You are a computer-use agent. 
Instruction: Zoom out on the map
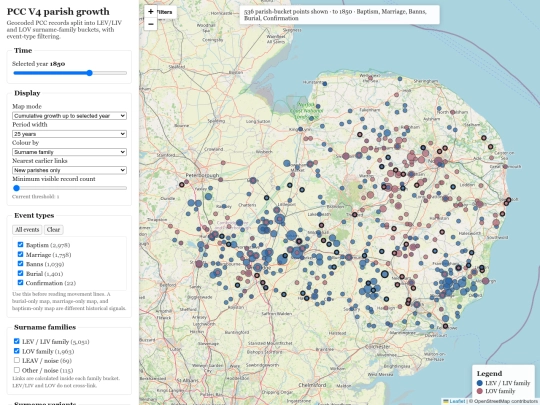pos(150,24)
